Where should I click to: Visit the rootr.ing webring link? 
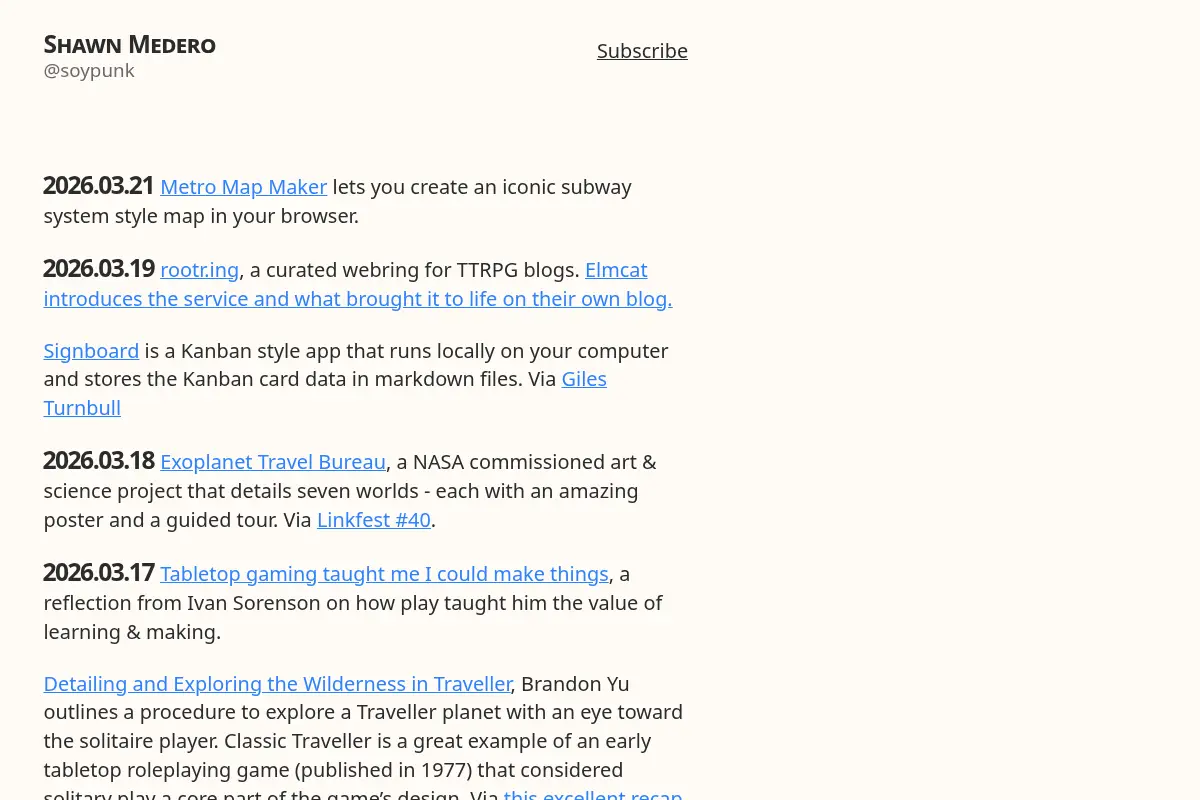click(x=200, y=270)
